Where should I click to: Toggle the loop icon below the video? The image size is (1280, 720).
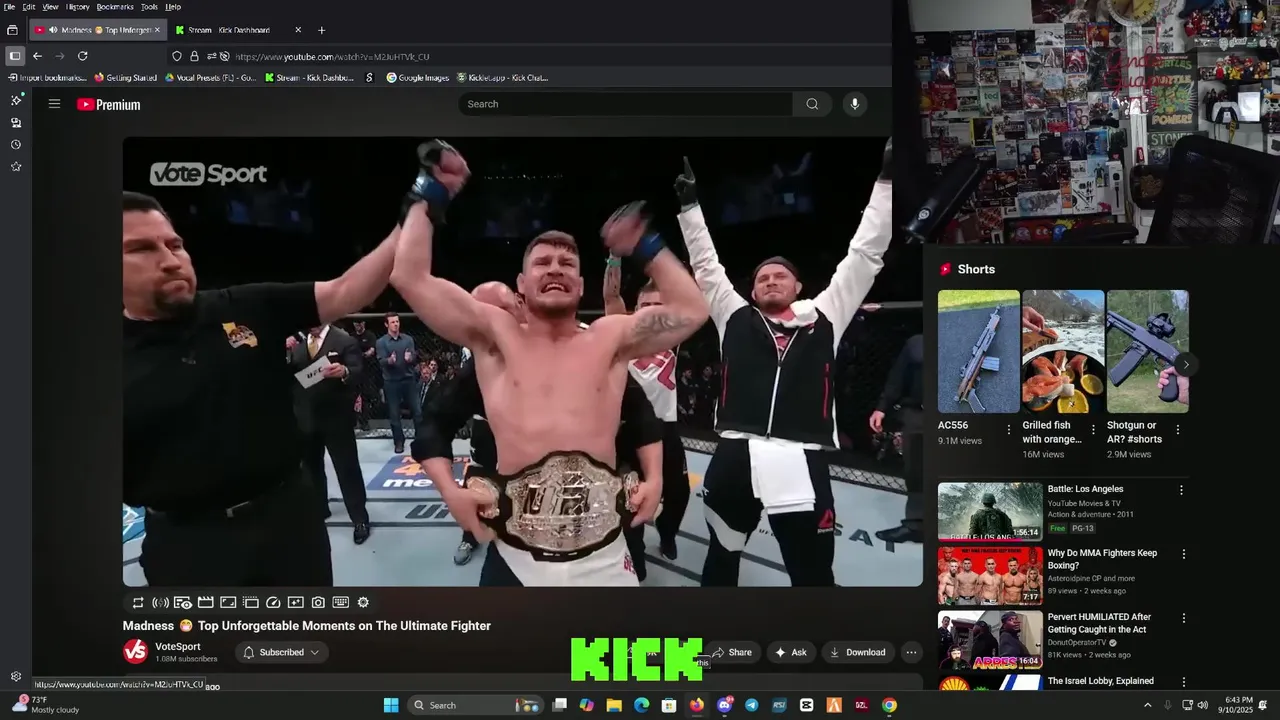(138, 603)
